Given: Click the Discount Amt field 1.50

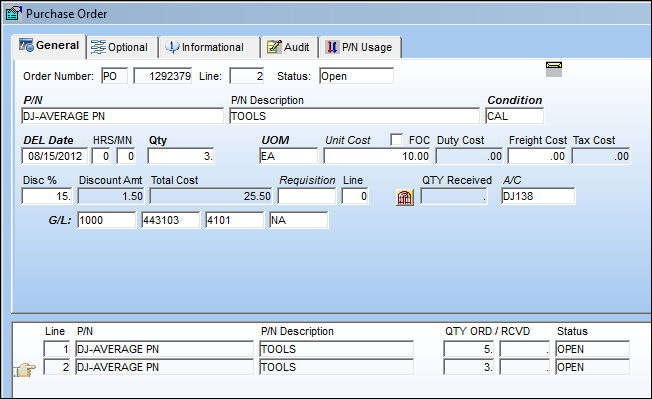Looking at the screenshot, I should [111, 196].
